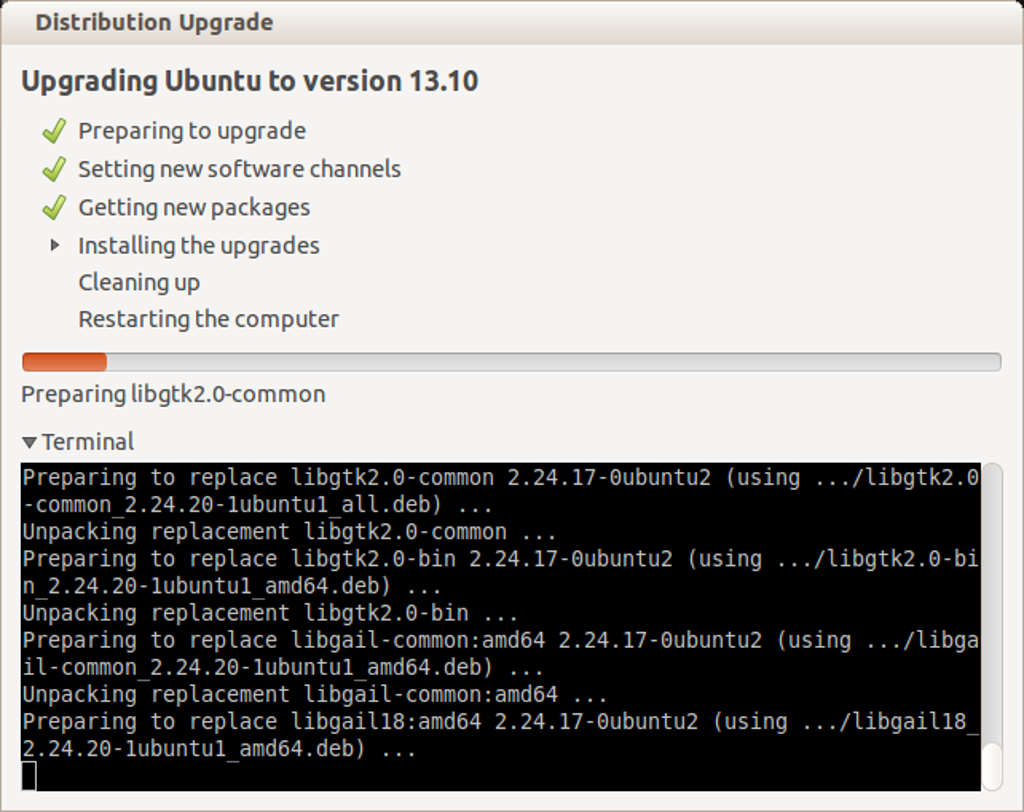Click the Restarting the computer step
1024x812 pixels.
click(x=209, y=319)
